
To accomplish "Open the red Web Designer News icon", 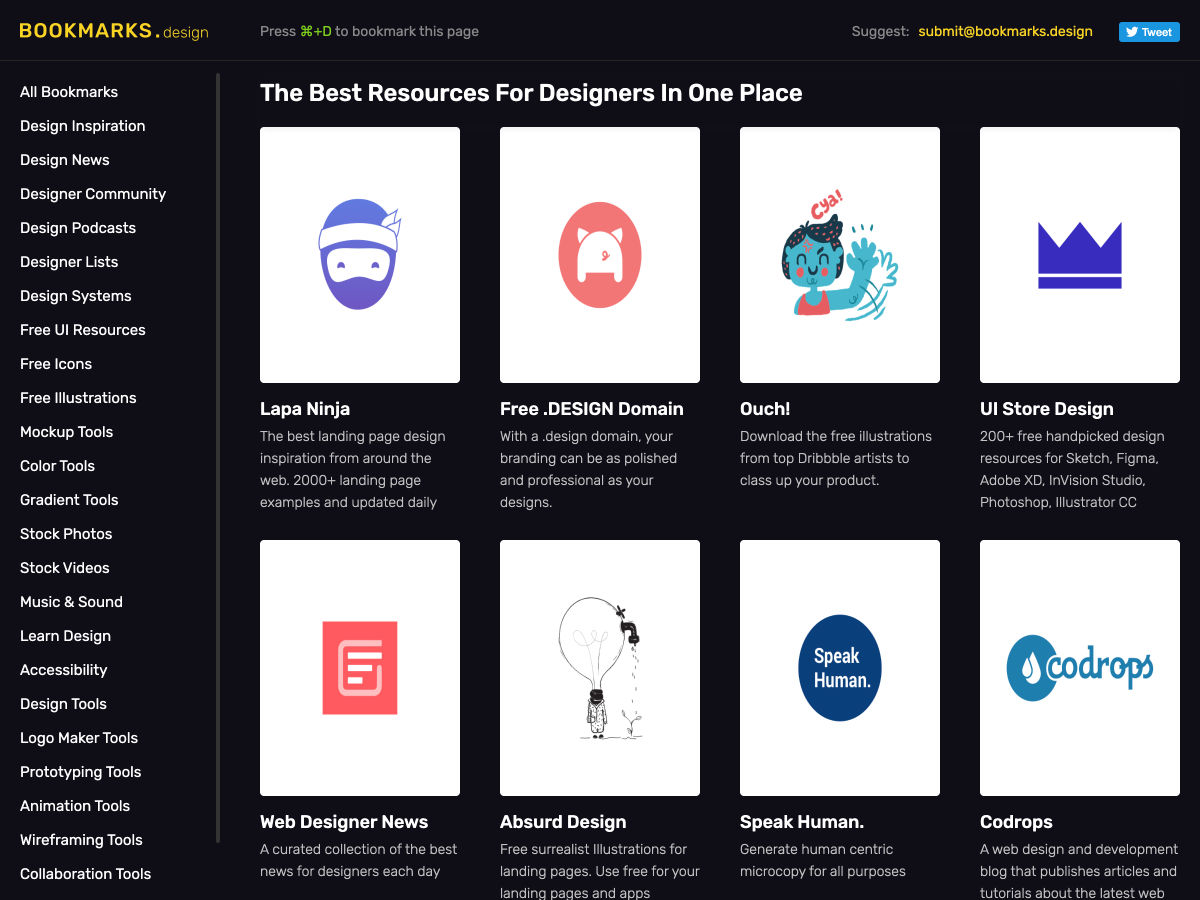I will point(359,667).
